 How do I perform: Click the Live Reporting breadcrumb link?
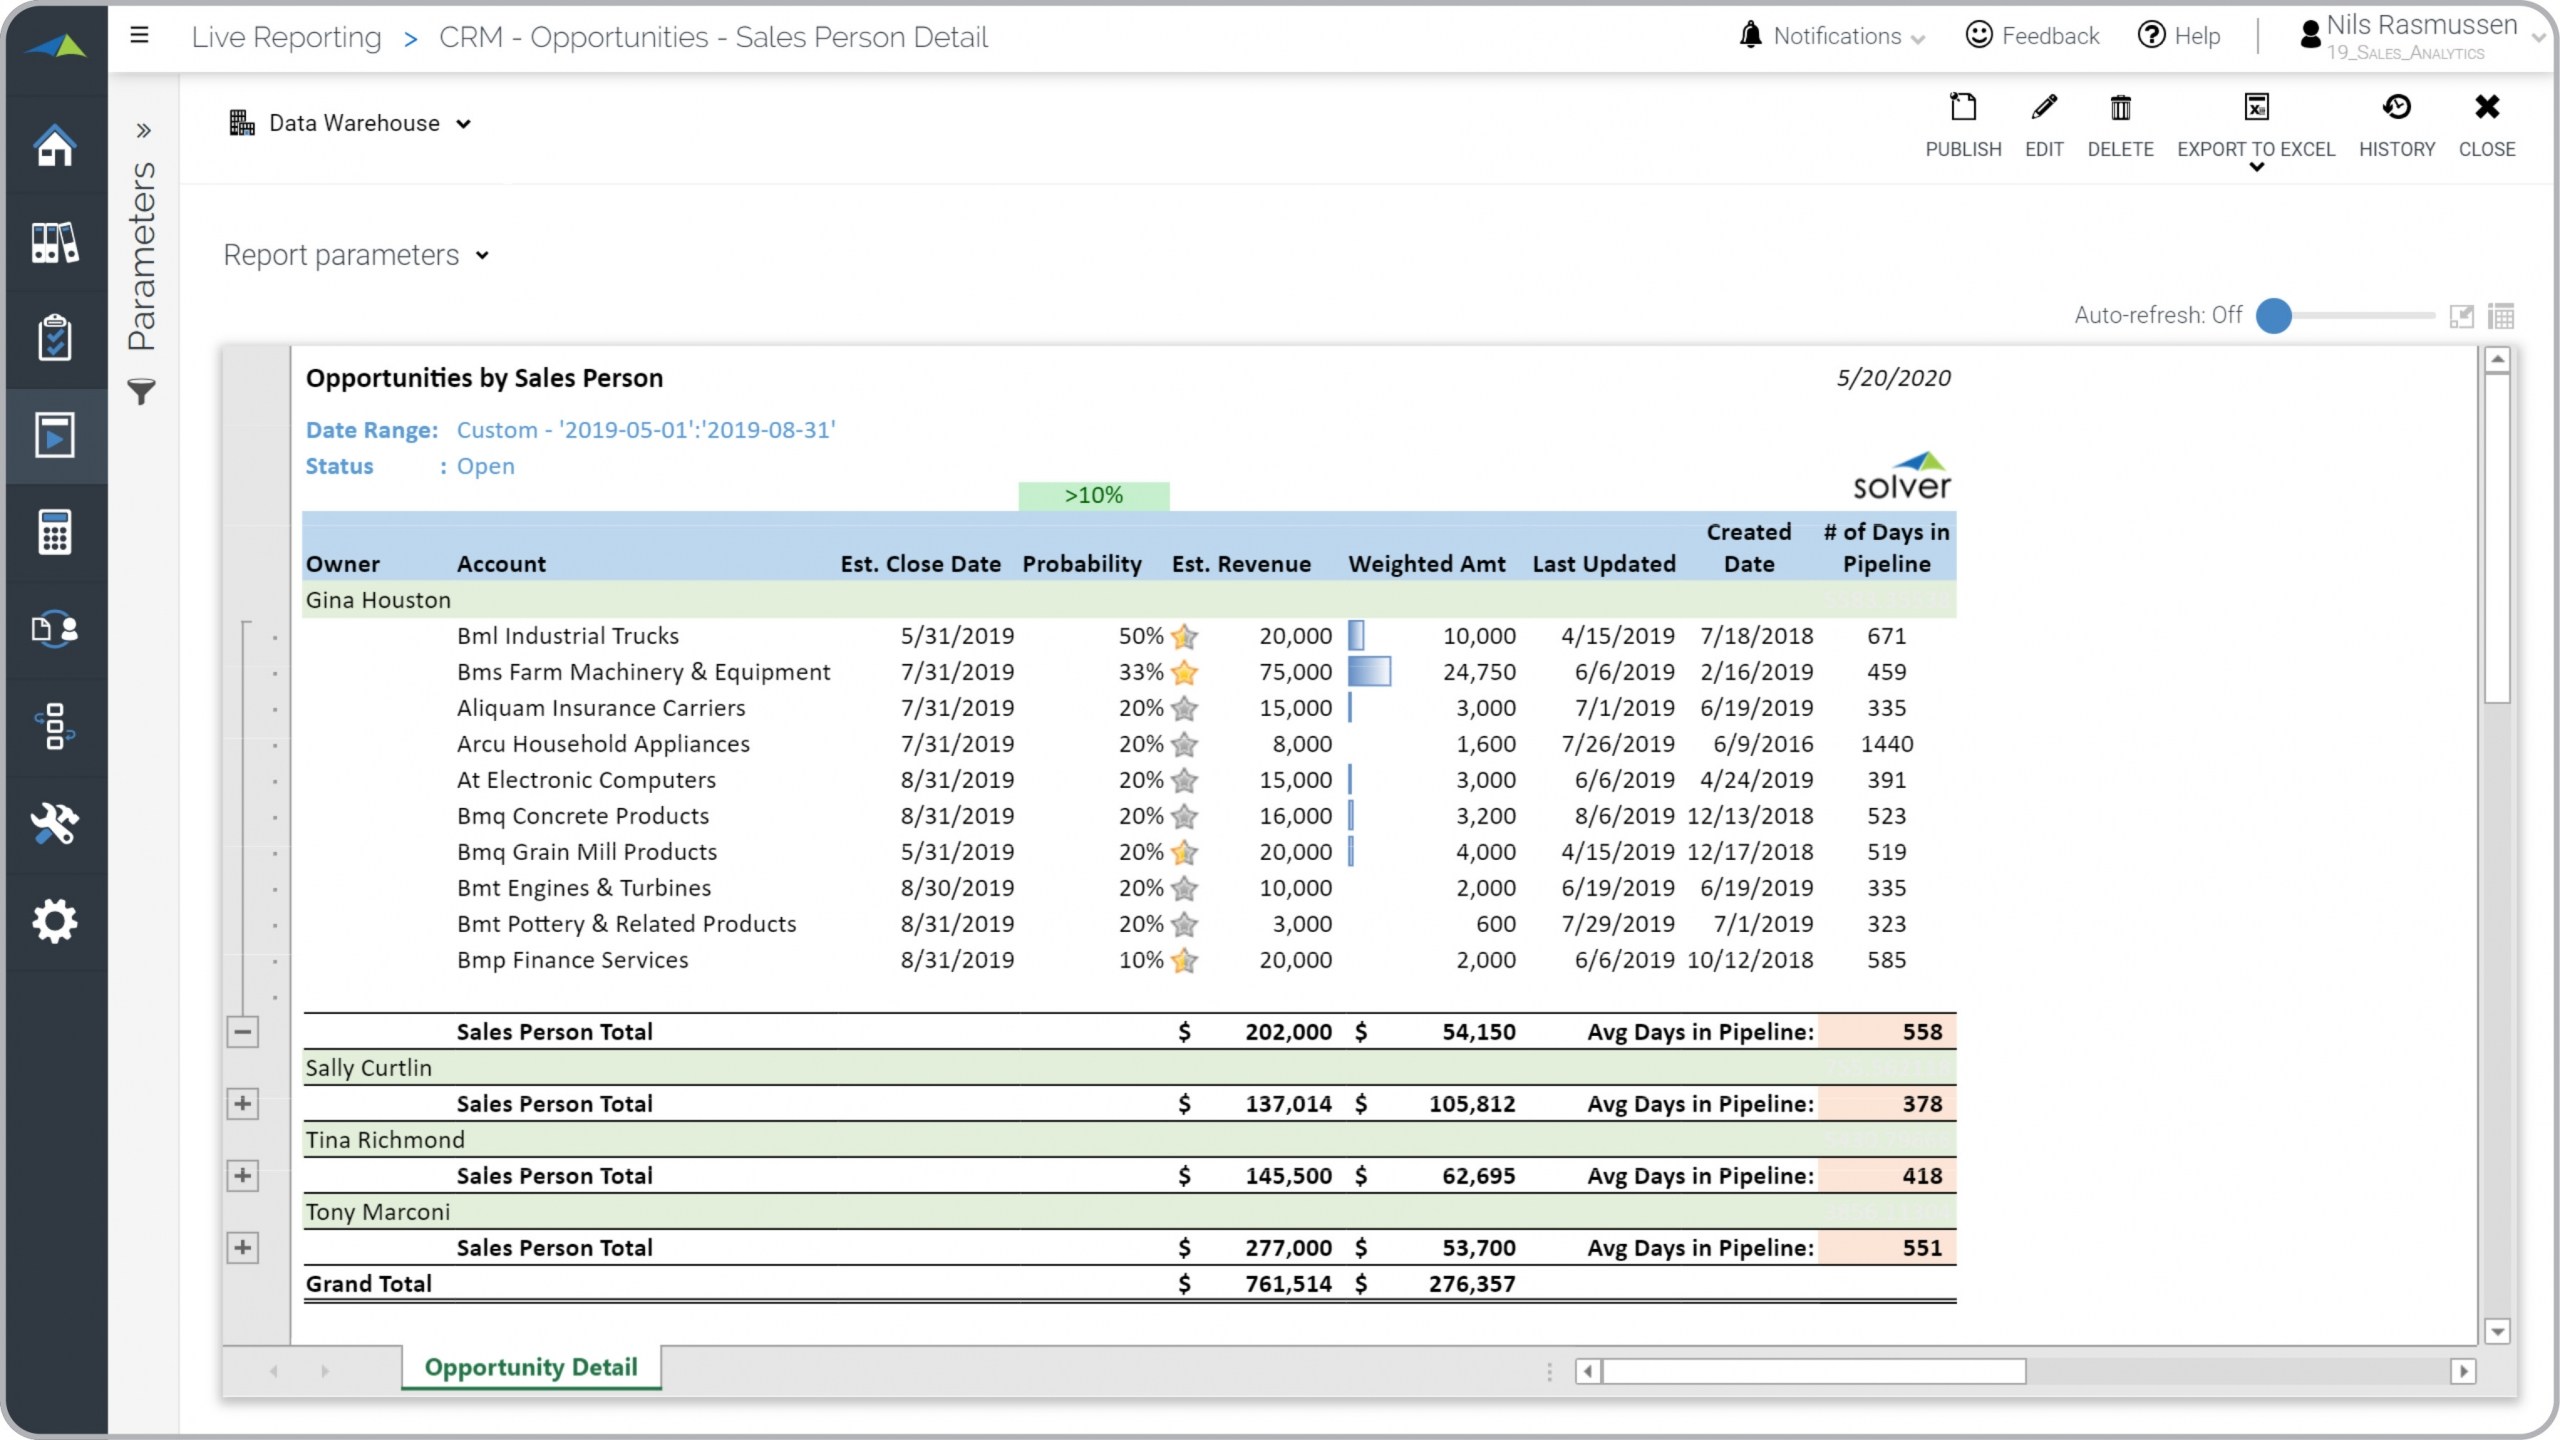pyautogui.click(x=286, y=38)
